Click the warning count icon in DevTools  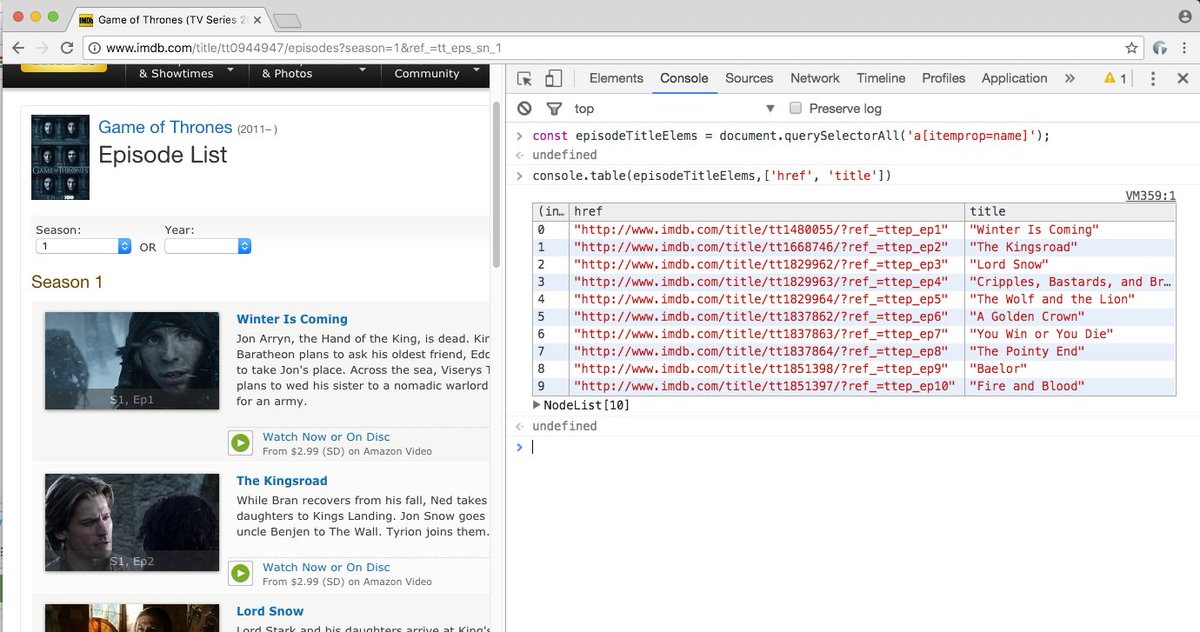tap(1113, 78)
